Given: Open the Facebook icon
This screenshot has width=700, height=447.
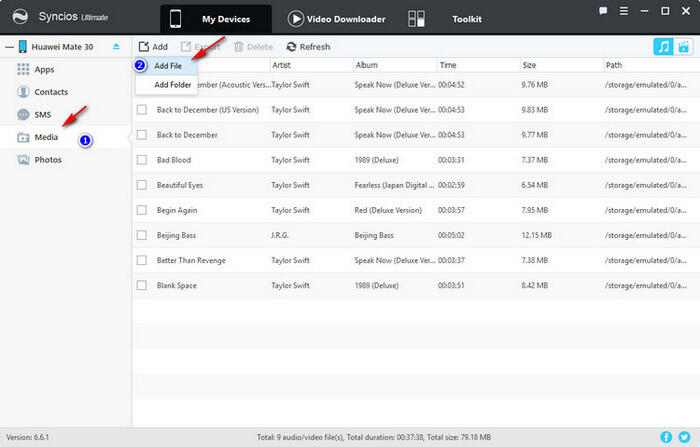Looking at the screenshot, I should 666,437.
